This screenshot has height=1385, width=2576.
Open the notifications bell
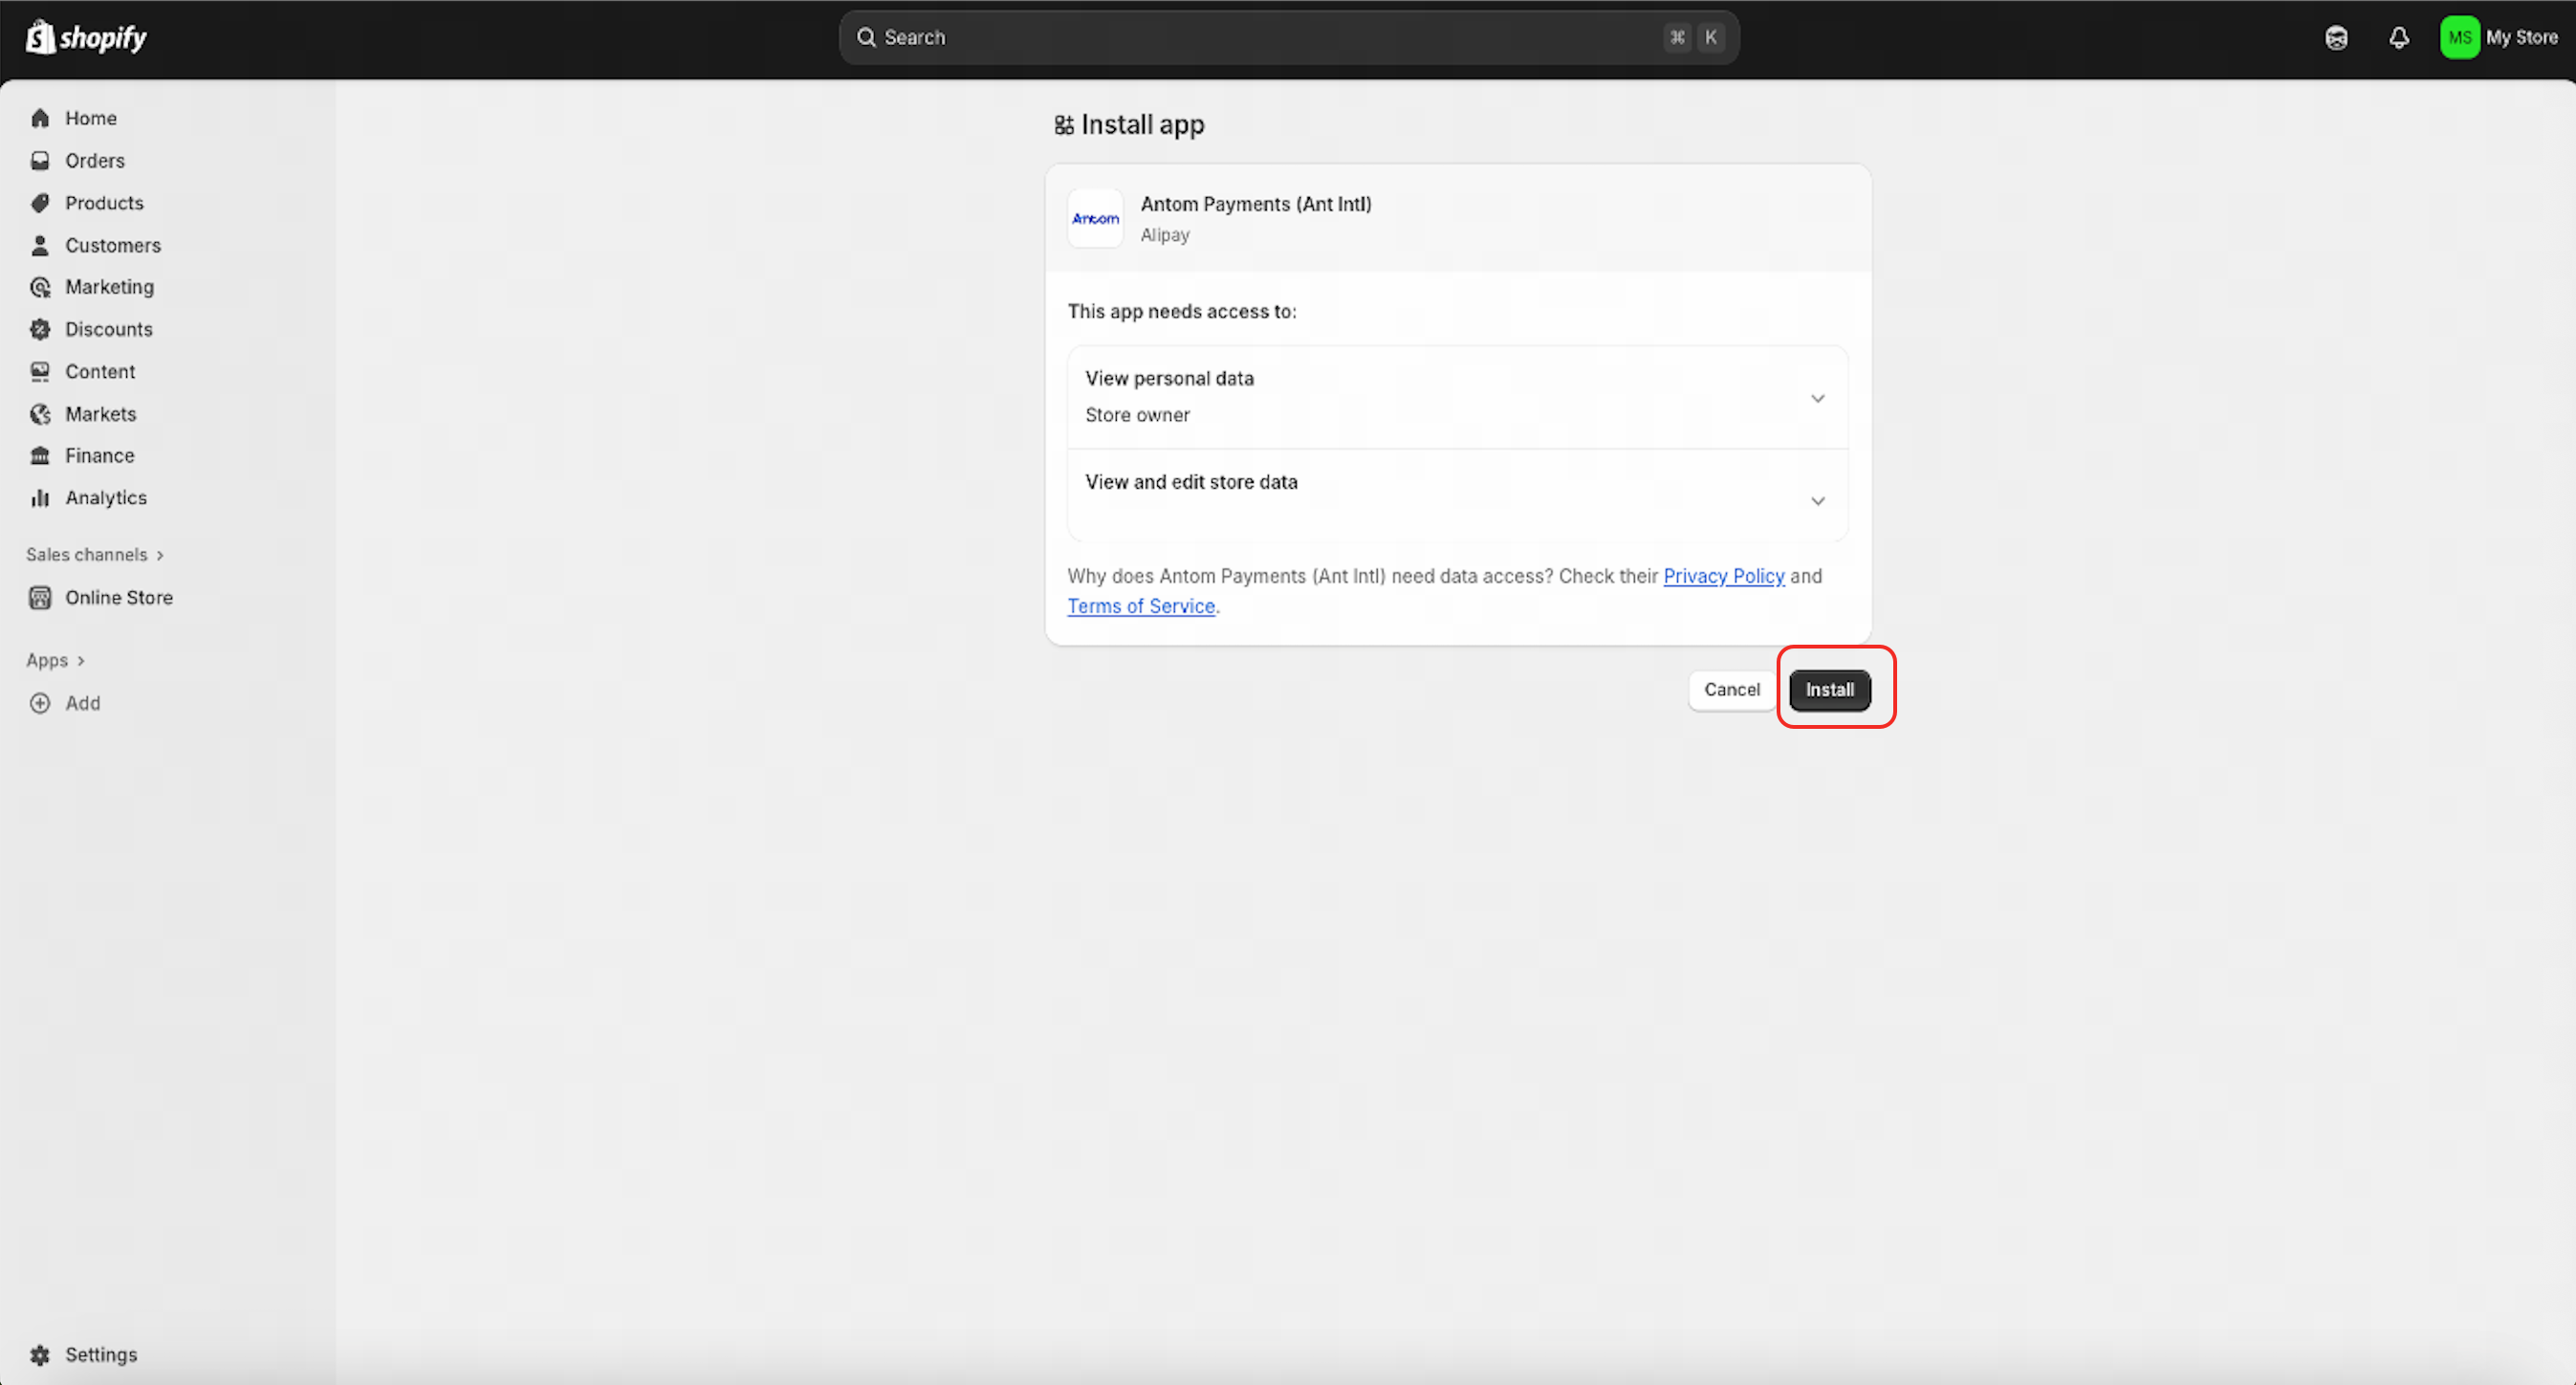pos(2399,38)
